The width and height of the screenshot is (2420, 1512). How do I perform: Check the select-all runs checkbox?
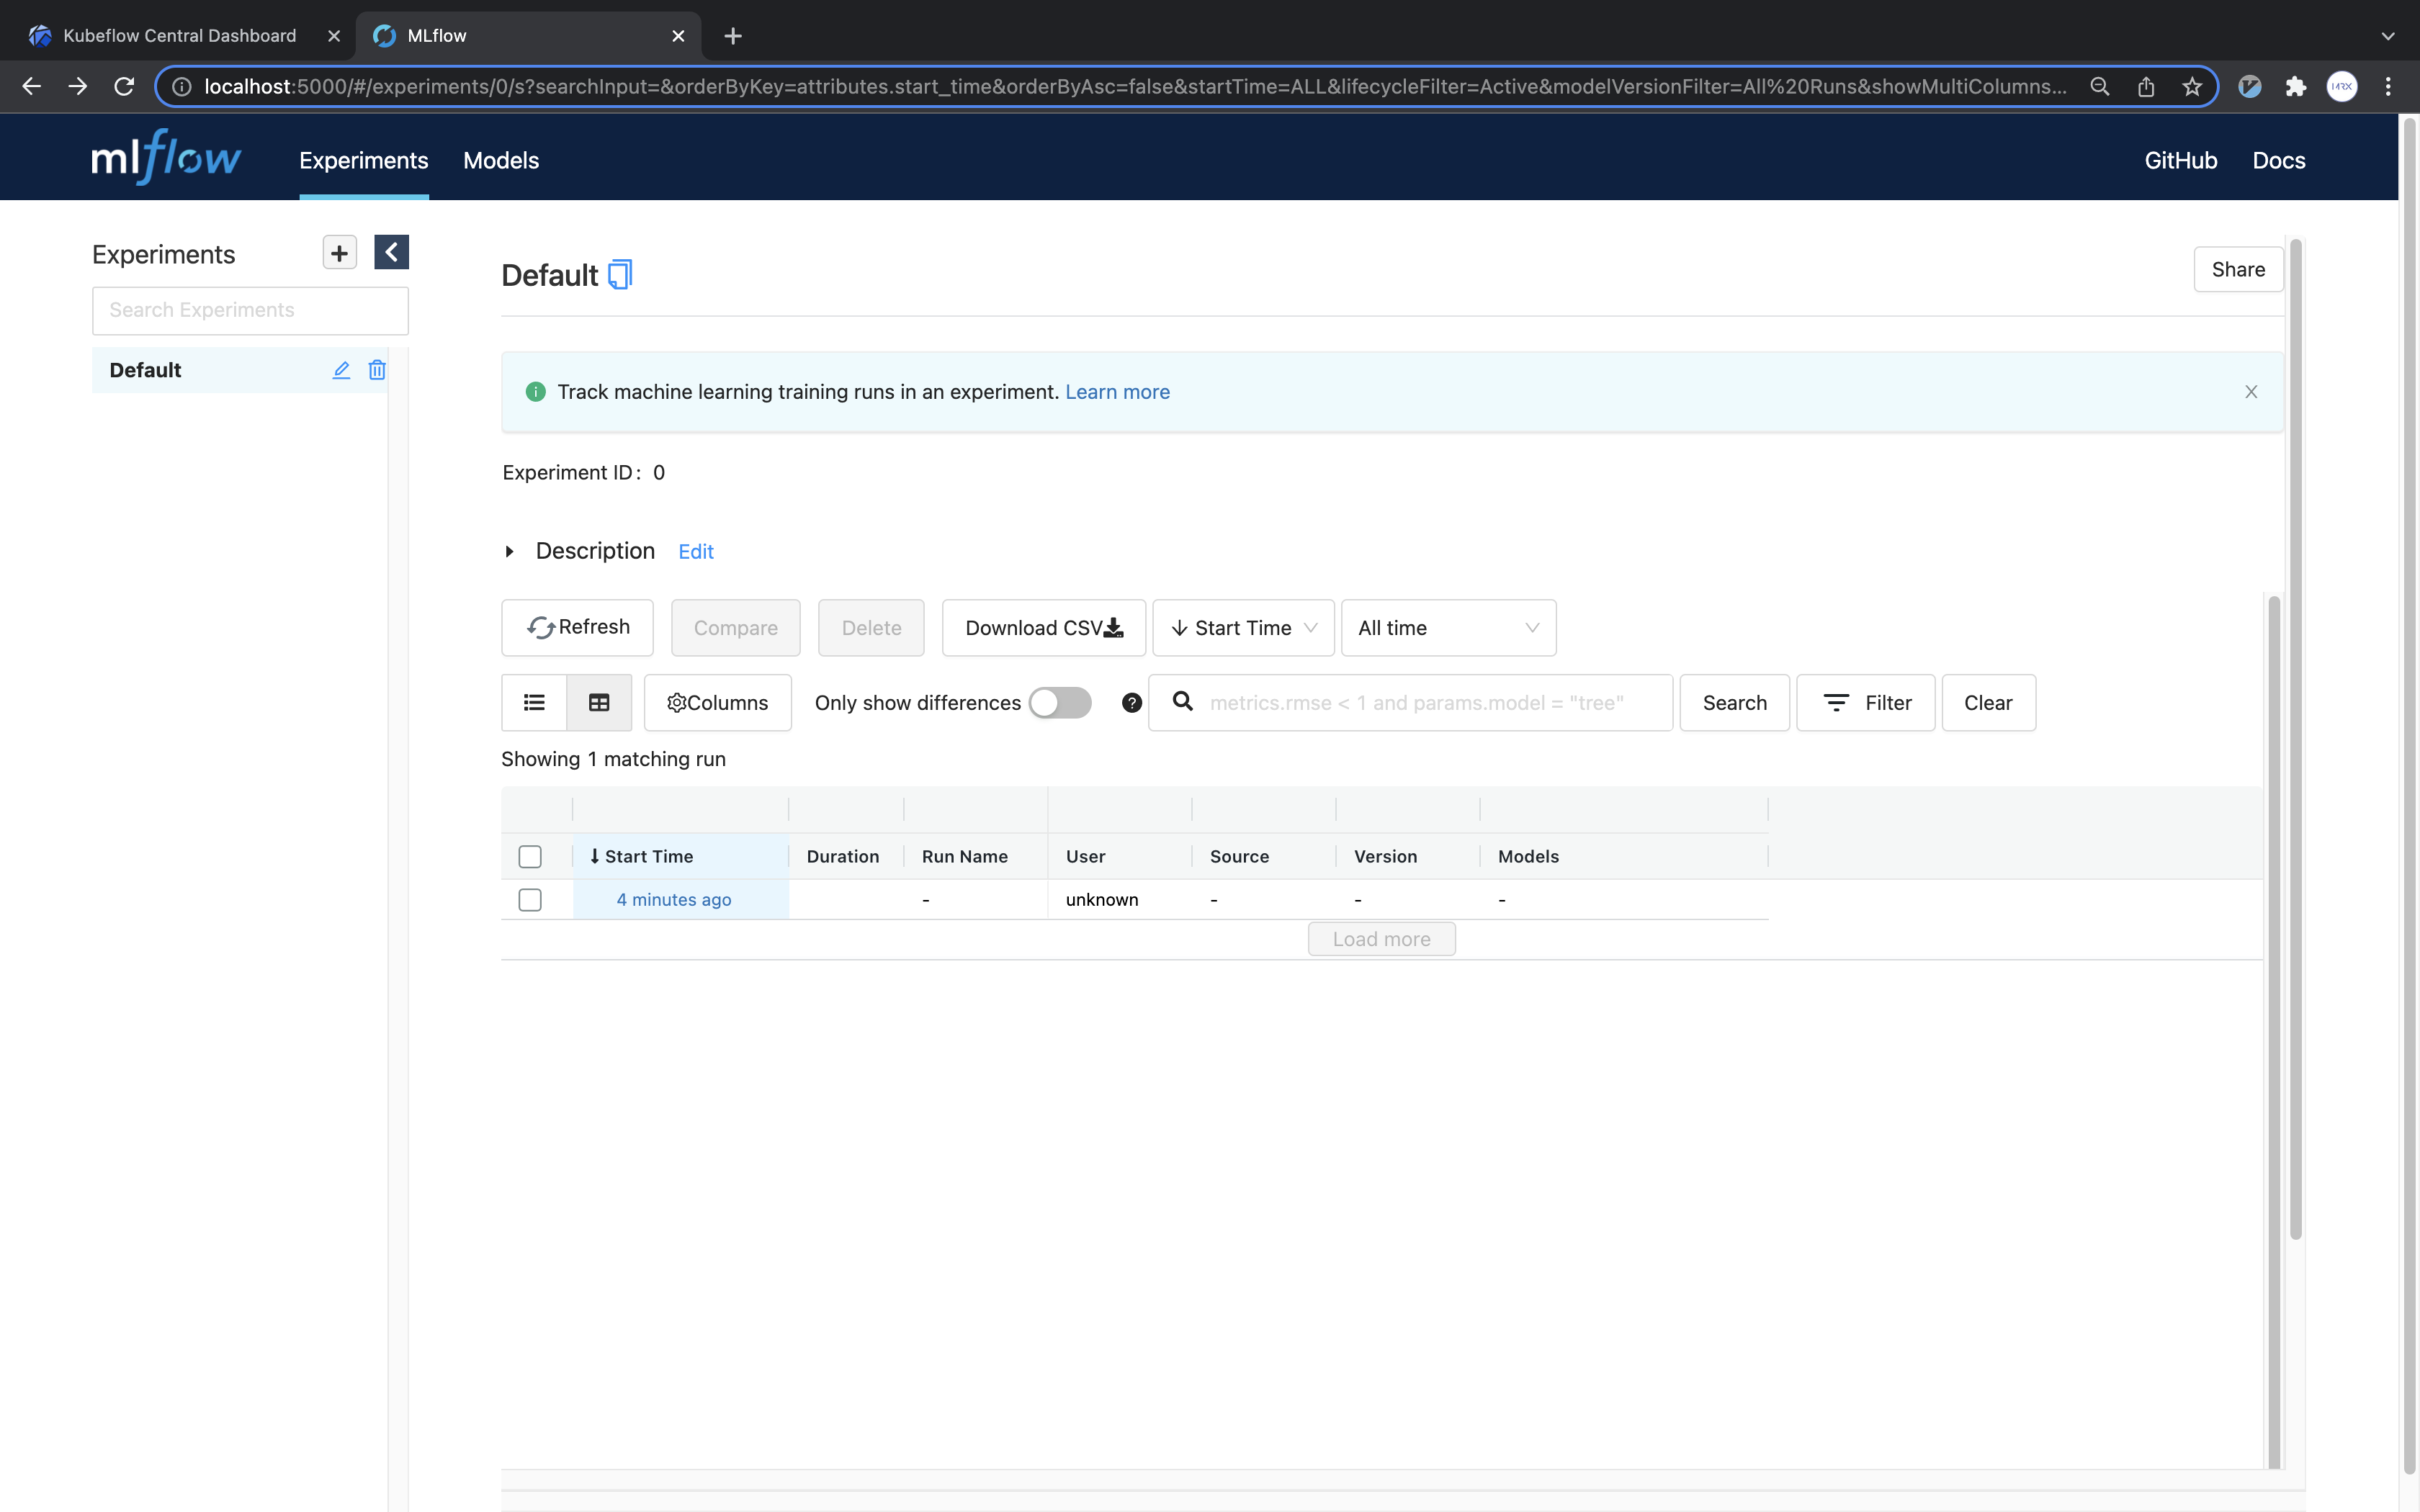(529, 855)
